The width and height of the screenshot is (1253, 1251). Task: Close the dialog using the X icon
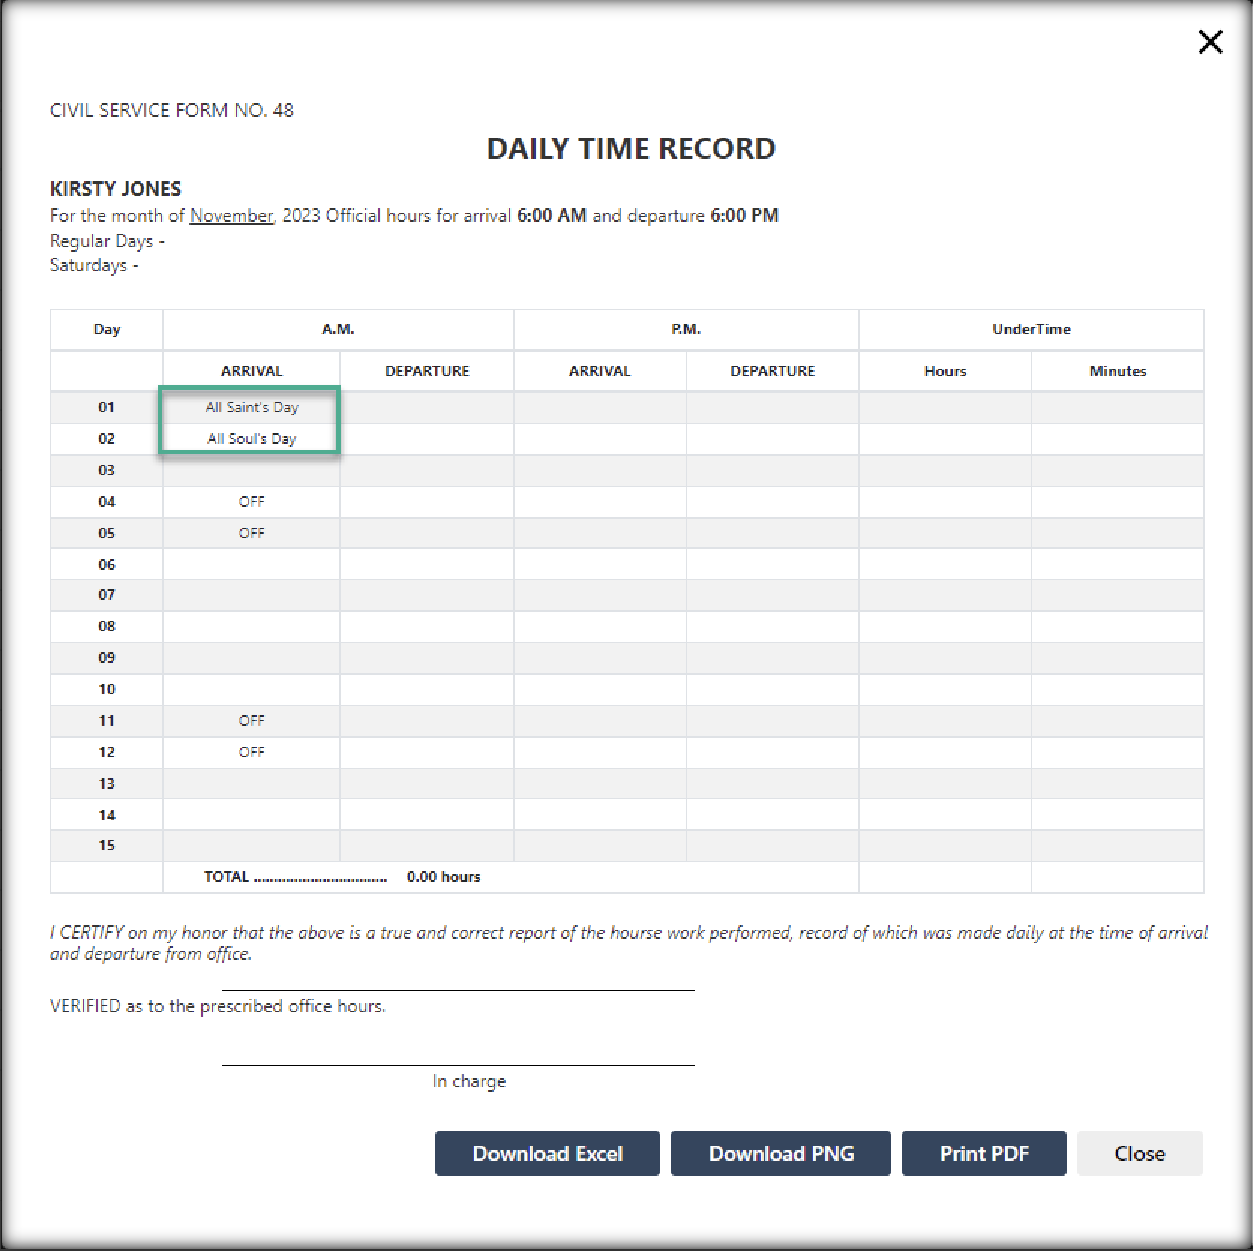click(x=1210, y=42)
